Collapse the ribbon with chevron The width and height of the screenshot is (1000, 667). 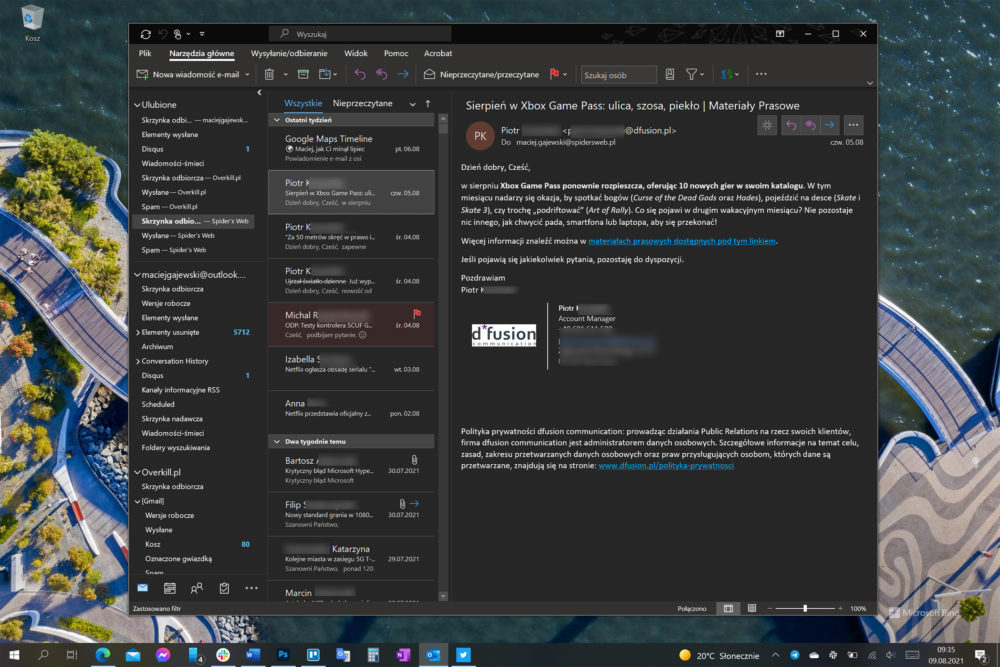[869, 84]
